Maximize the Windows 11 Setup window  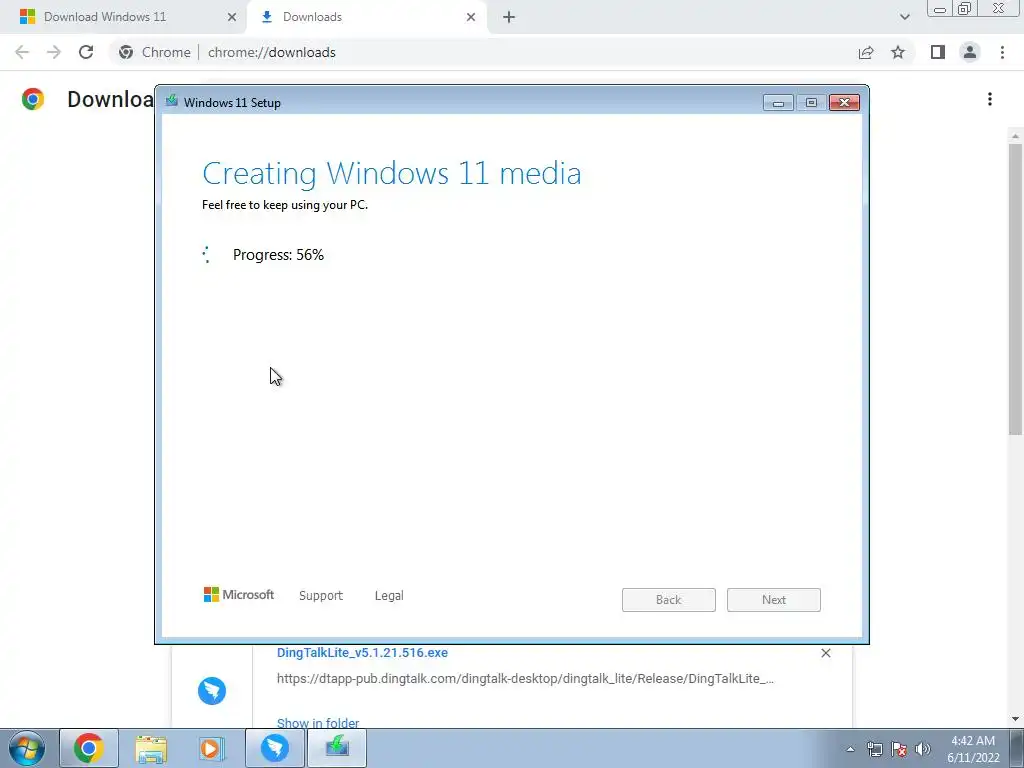click(x=811, y=103)
